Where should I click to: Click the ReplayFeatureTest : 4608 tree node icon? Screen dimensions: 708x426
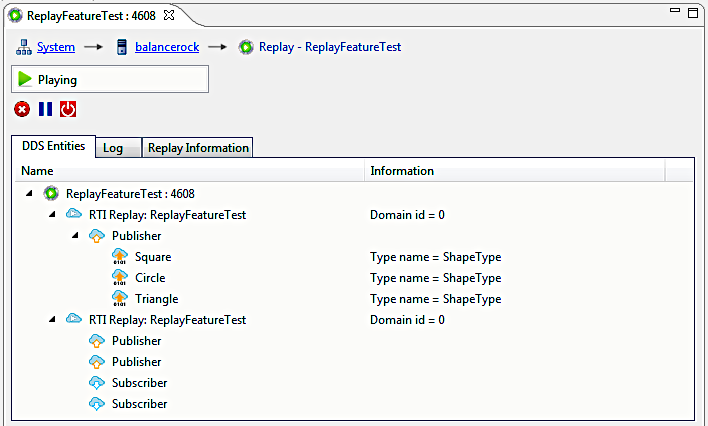point(51,193)
